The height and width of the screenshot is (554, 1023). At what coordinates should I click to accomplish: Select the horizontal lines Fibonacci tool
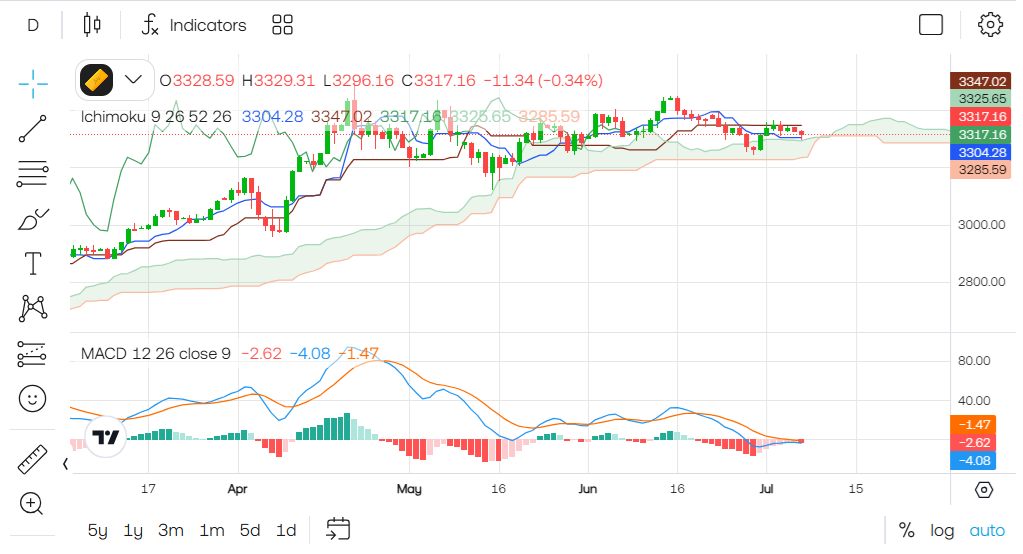tap(33, 174)
